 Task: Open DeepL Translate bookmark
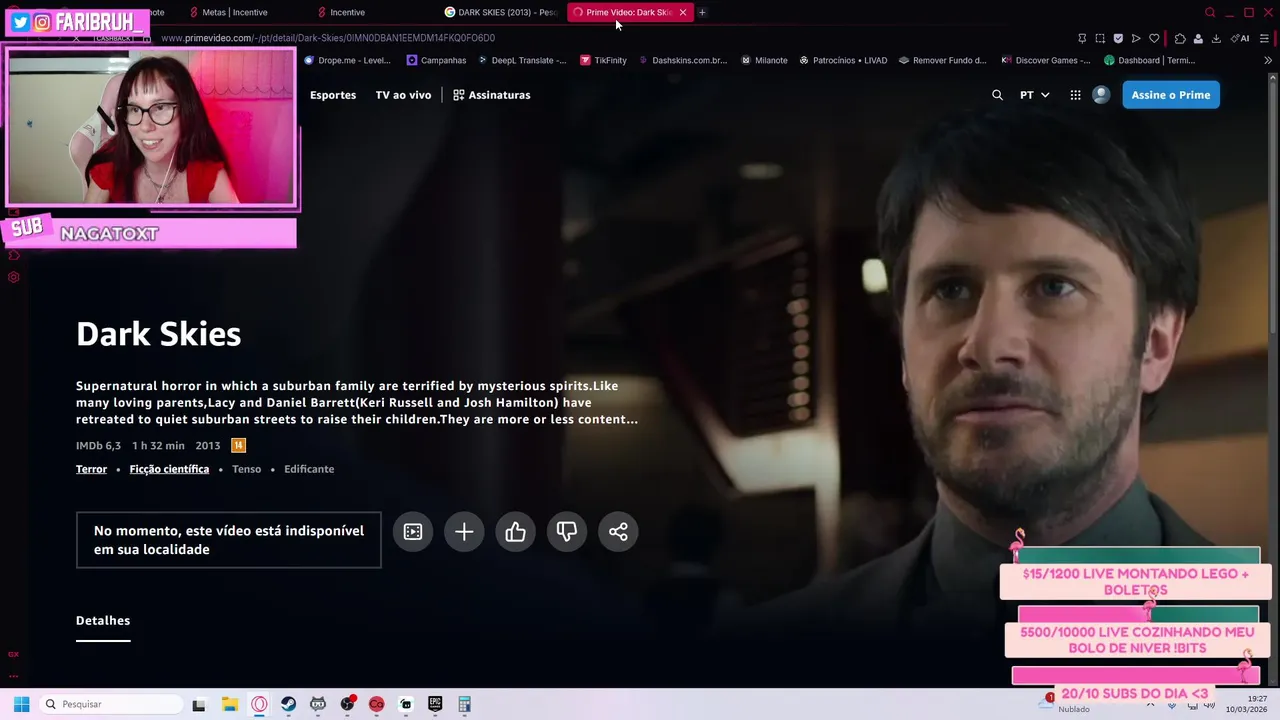point(521,60)
